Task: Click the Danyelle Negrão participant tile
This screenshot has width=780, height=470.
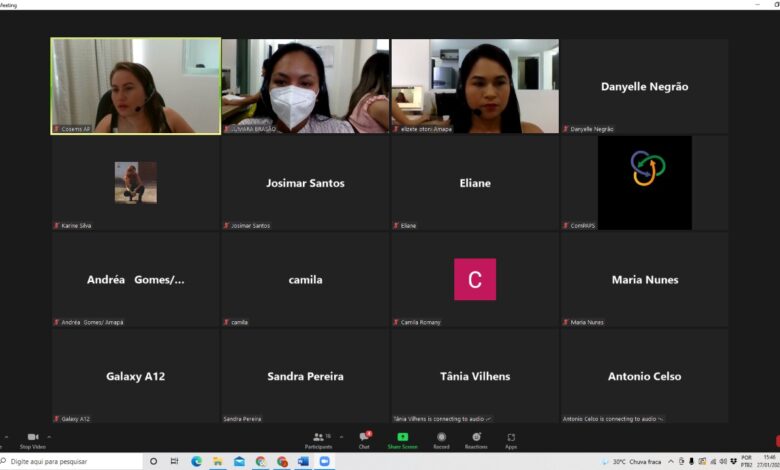Action: click(644, 86)
